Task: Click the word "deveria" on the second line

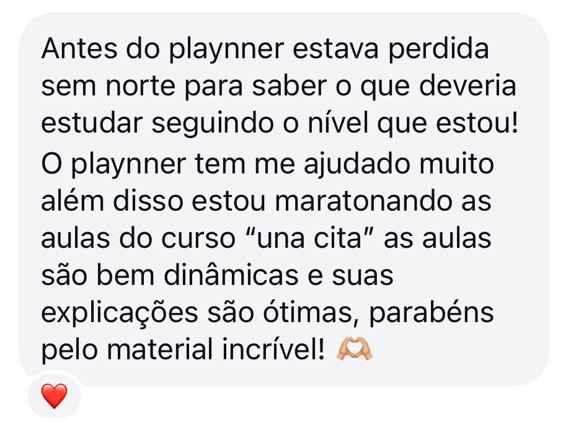Action: 467,86
